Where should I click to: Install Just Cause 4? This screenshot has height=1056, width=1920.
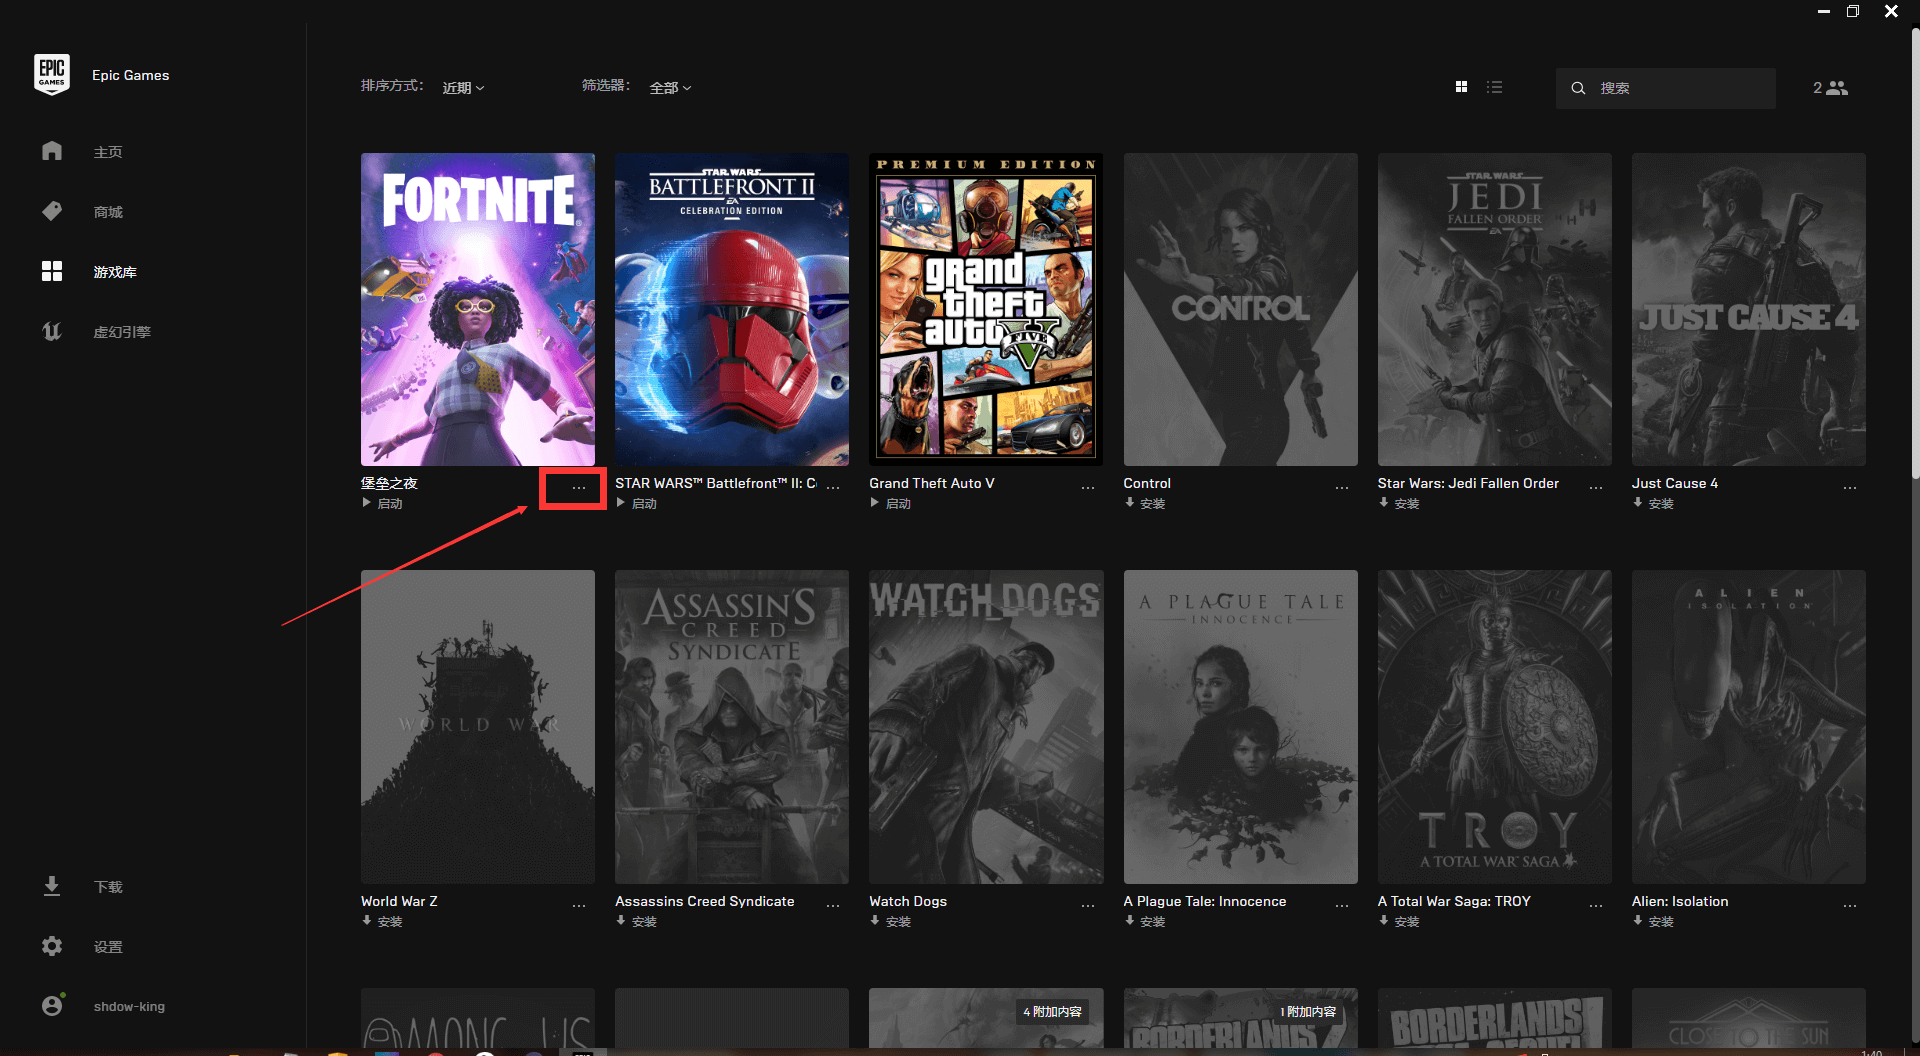(x=1653, y=504)
